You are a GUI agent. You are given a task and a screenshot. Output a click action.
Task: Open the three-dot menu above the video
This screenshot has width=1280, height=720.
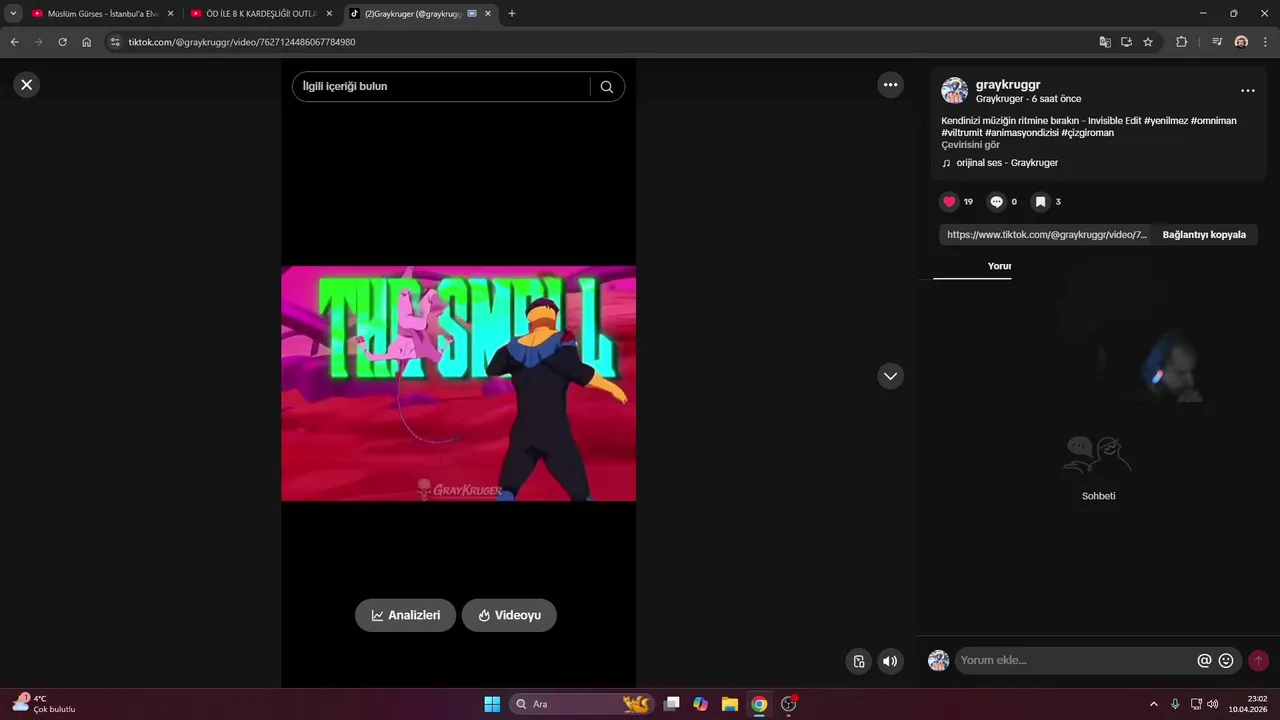890,85
